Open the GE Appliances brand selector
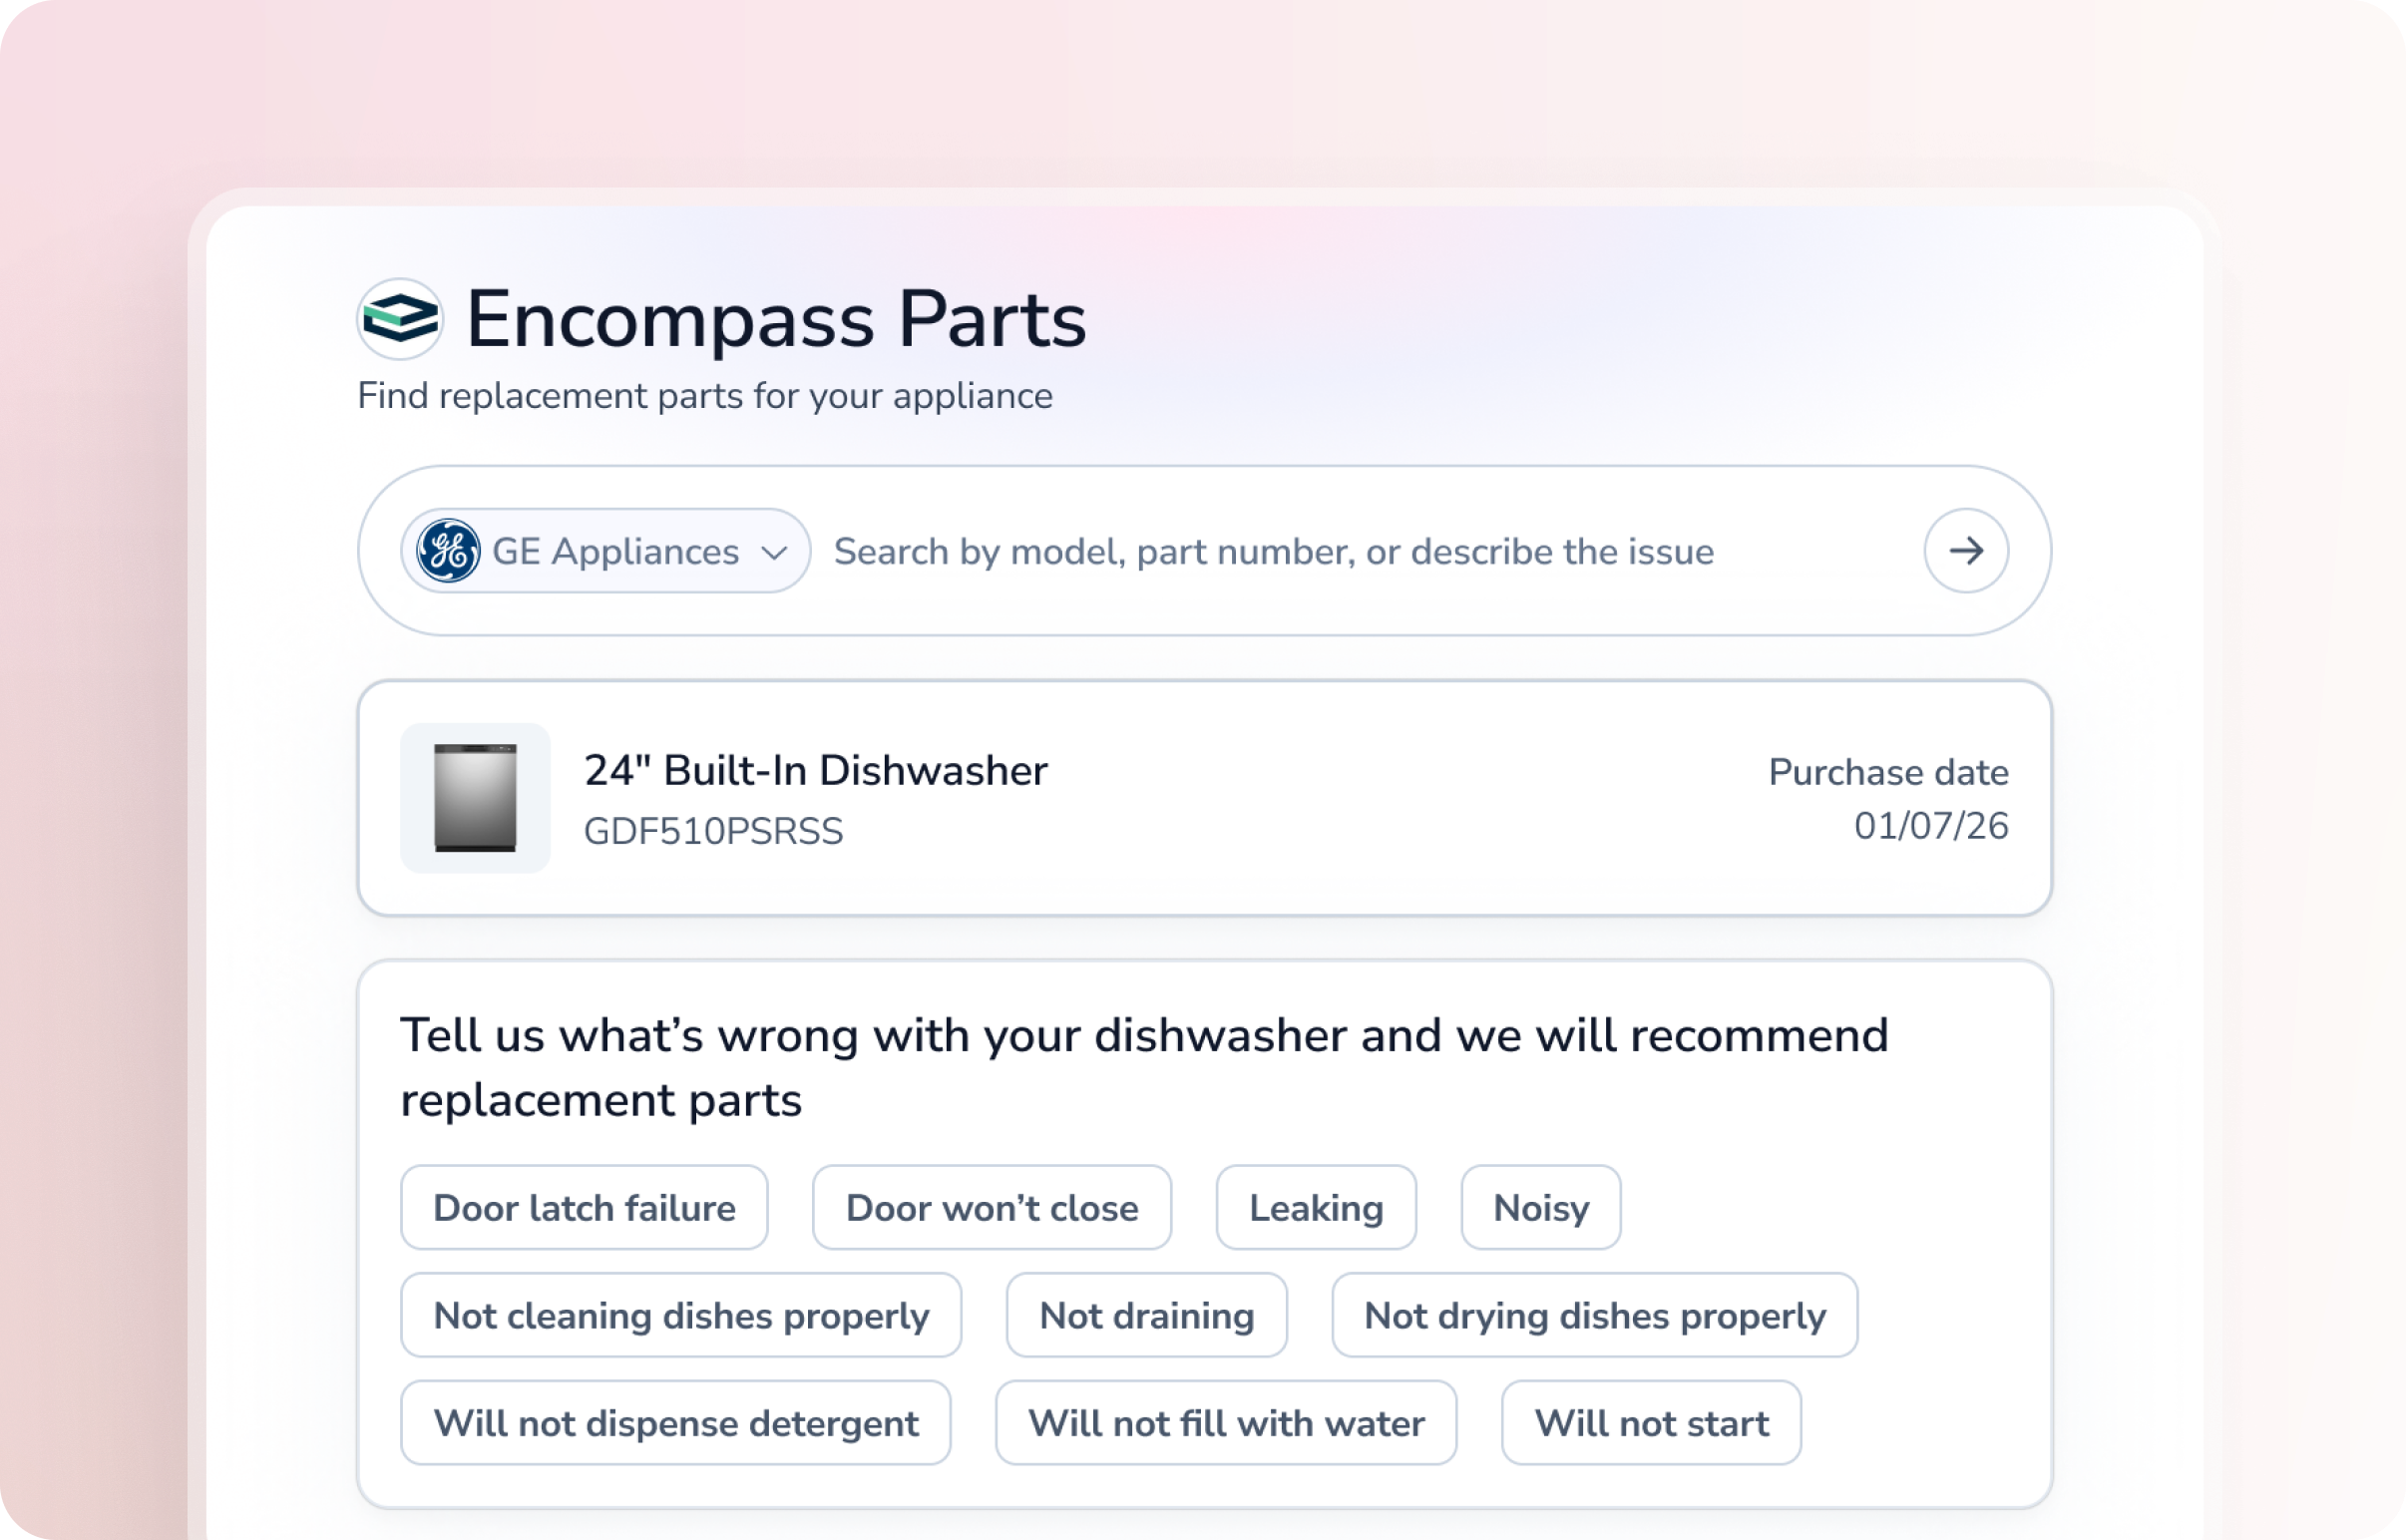Image resolution: width=2406 pixels, height=1540 pixels. tap(605, 551)
